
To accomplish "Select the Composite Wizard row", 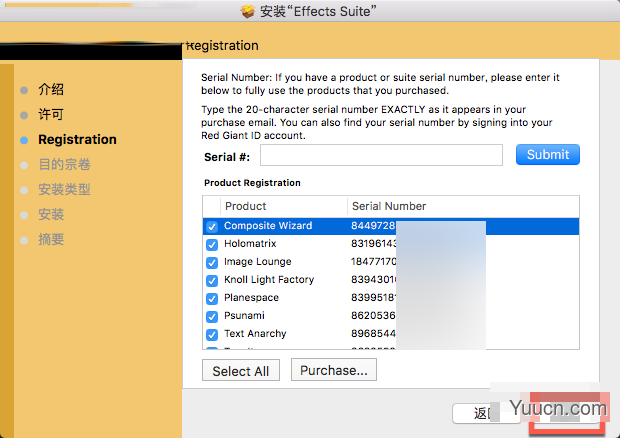I will point(391,226).
